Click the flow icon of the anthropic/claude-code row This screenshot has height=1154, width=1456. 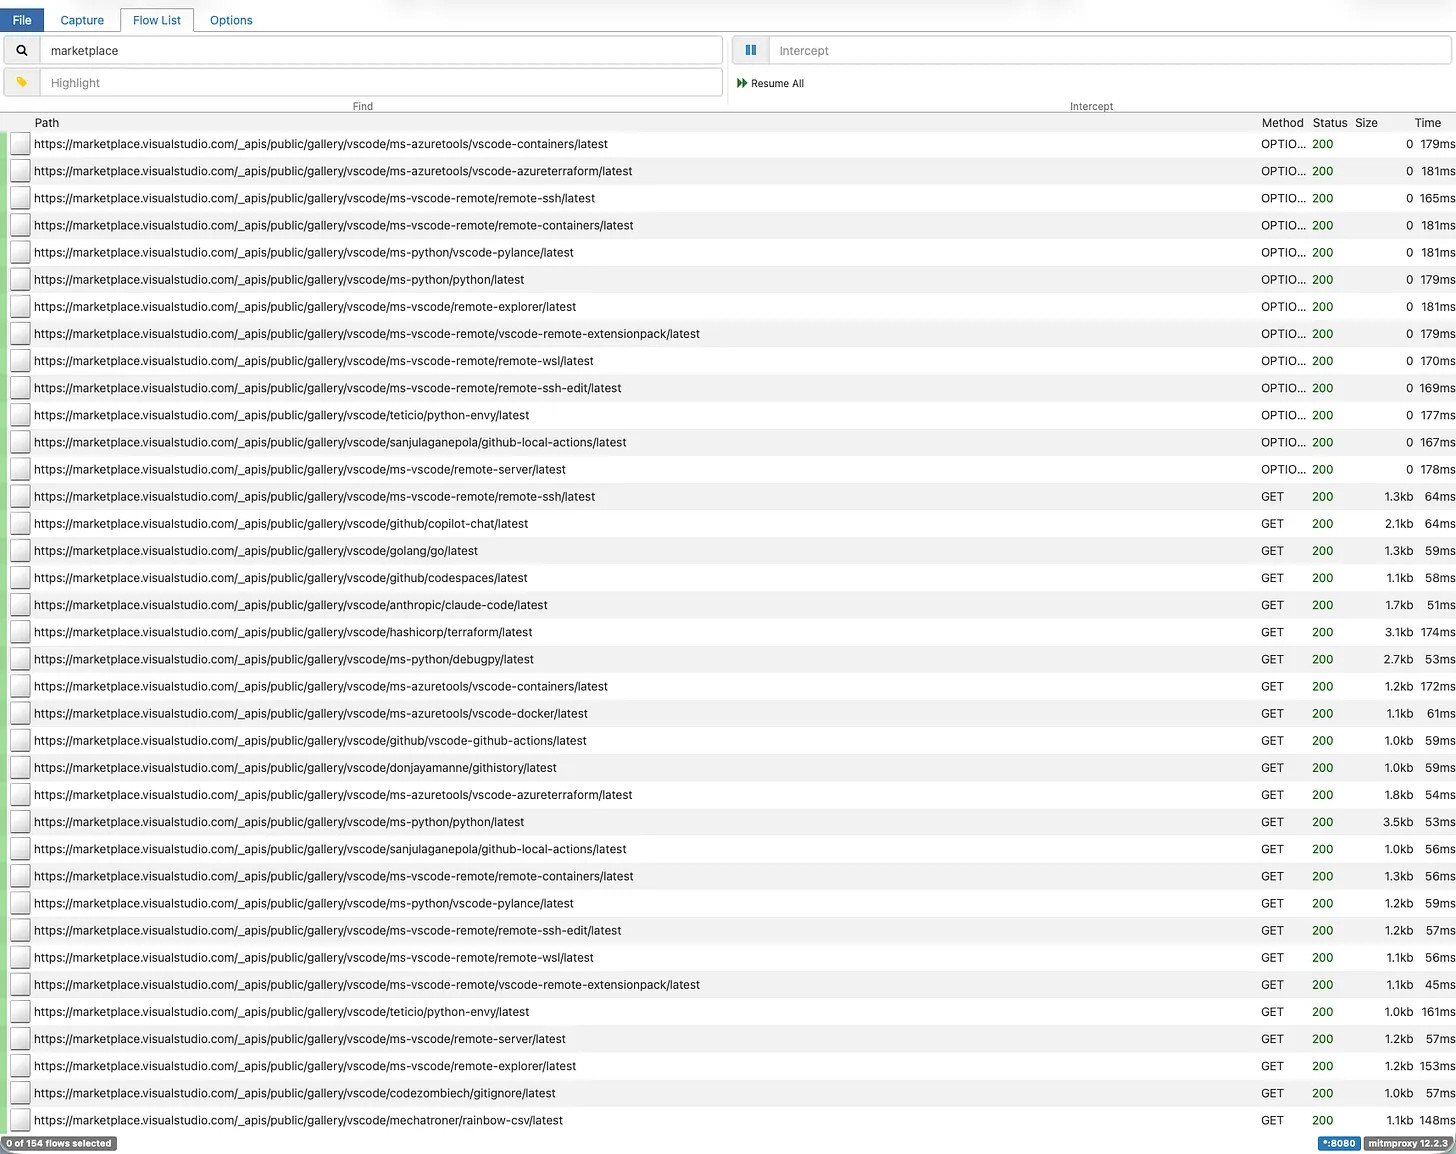click(x=20, y=604)
